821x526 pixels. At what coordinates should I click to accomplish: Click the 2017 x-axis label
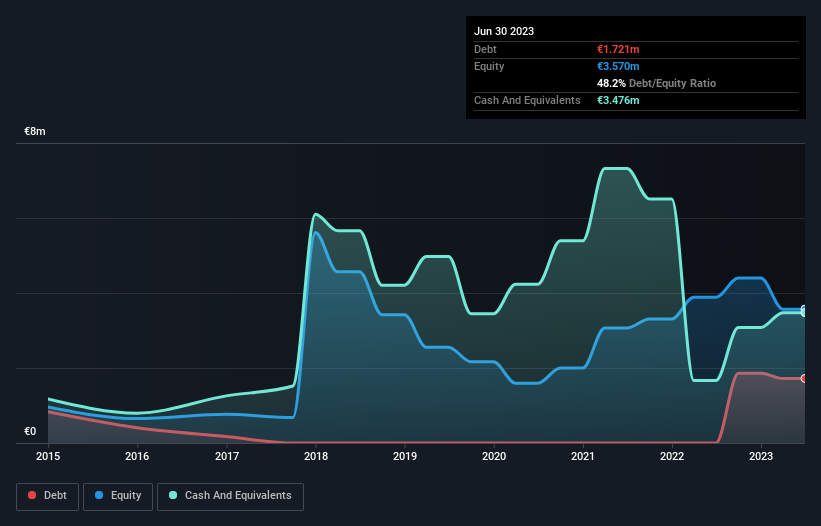pos(227,456)
